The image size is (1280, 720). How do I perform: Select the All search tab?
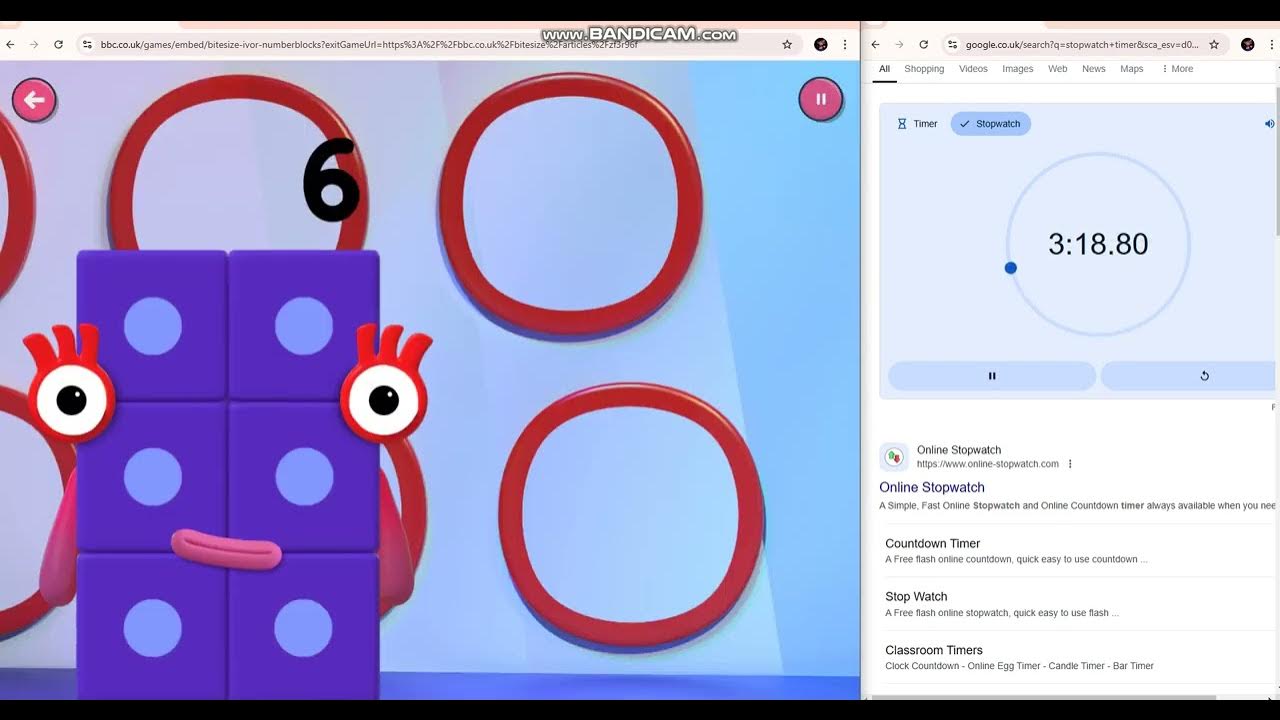coord(884,69)
